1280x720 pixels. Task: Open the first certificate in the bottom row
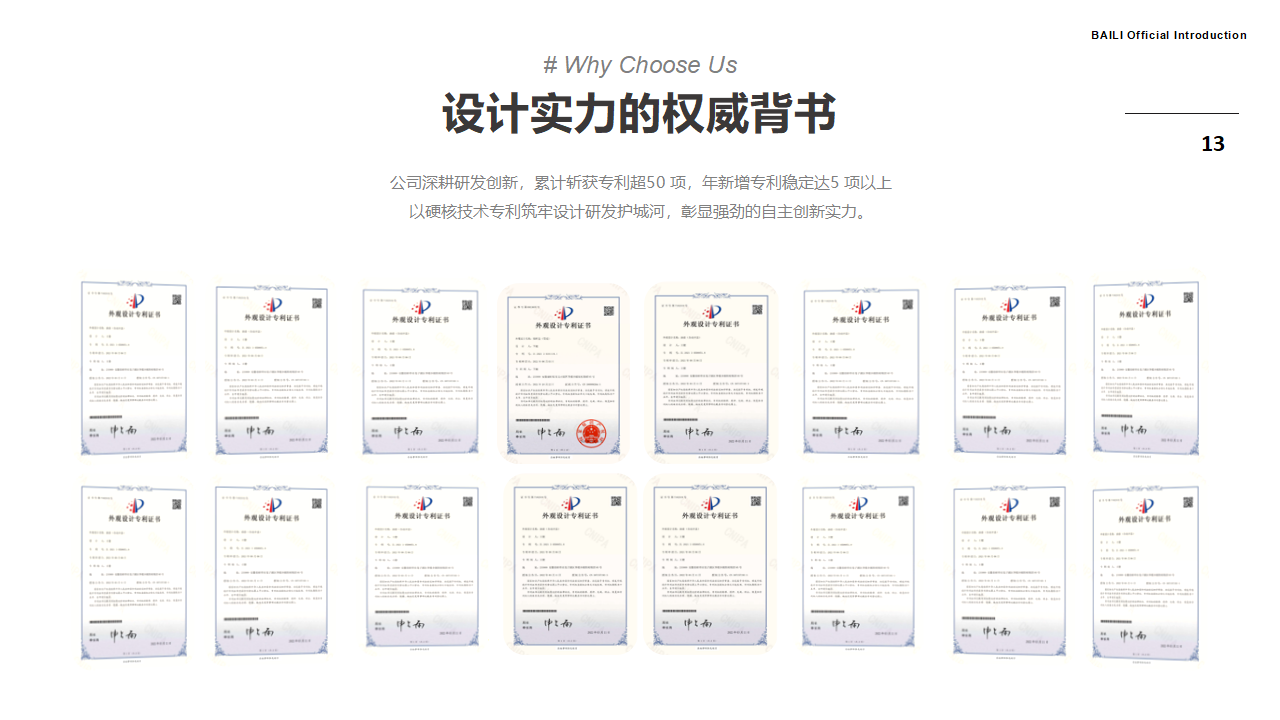click(134, 574)
